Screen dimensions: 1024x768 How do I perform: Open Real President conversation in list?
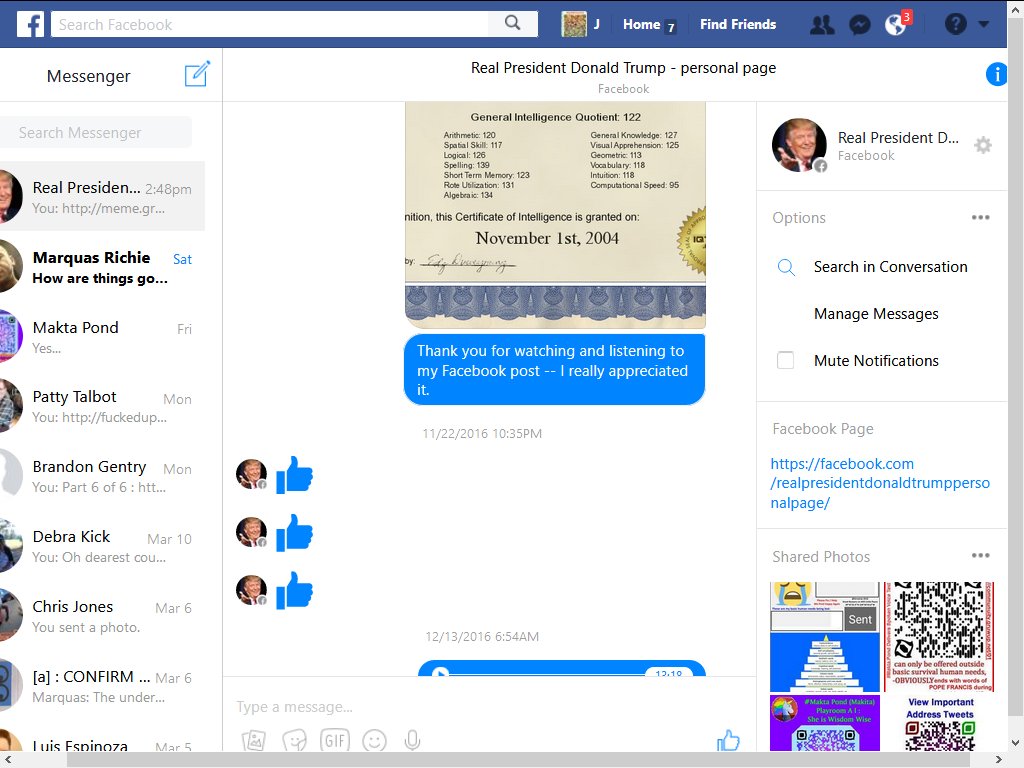click(103, 197)
